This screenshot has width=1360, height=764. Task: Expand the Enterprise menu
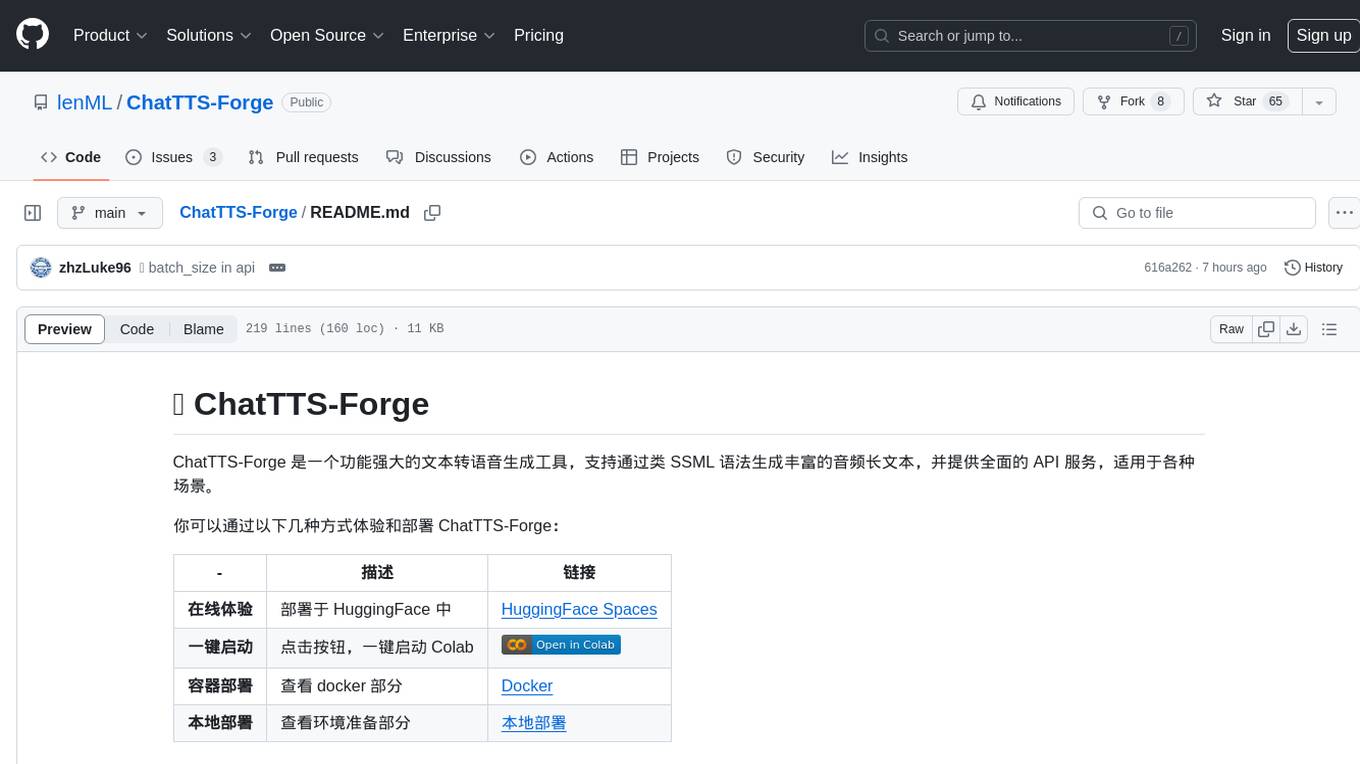449,35
